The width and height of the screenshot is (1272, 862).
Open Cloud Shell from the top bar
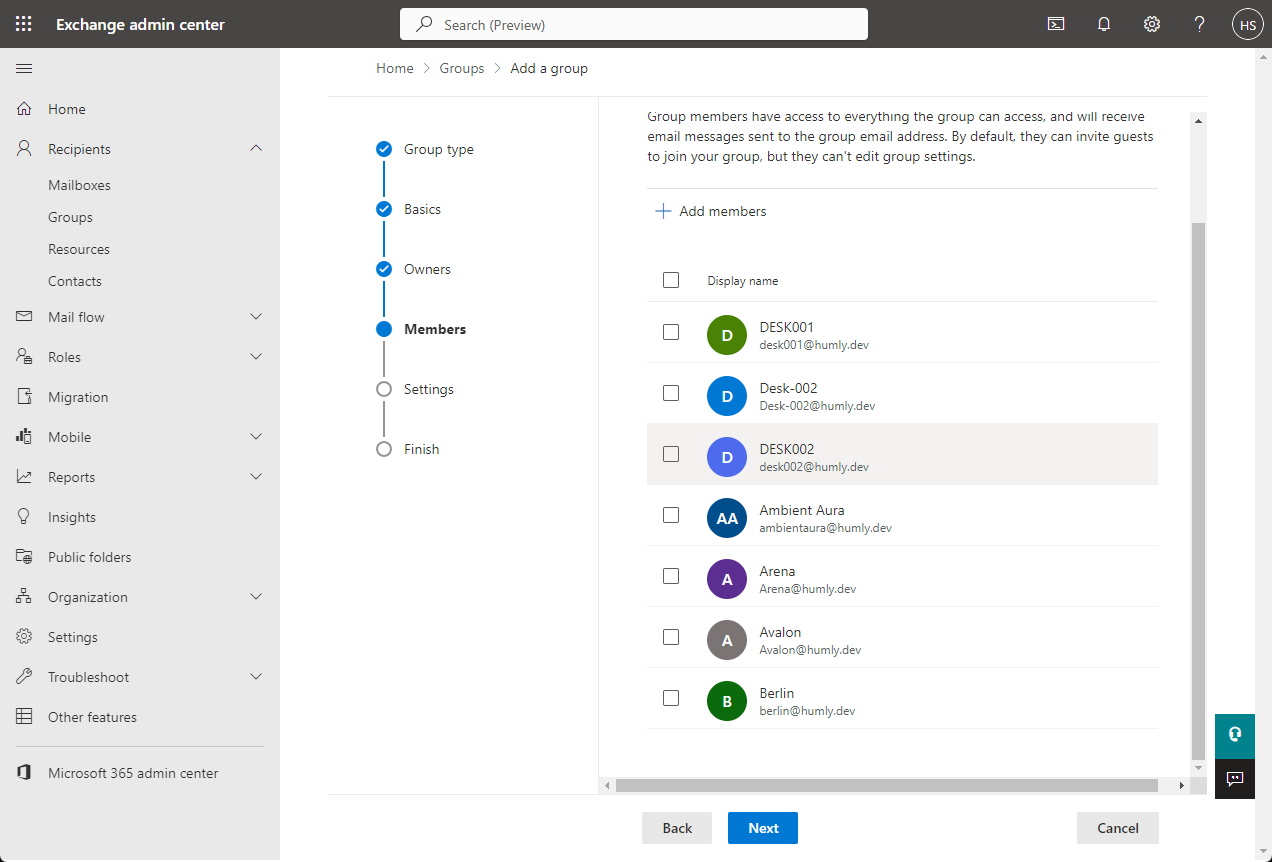coord(1055,23)
